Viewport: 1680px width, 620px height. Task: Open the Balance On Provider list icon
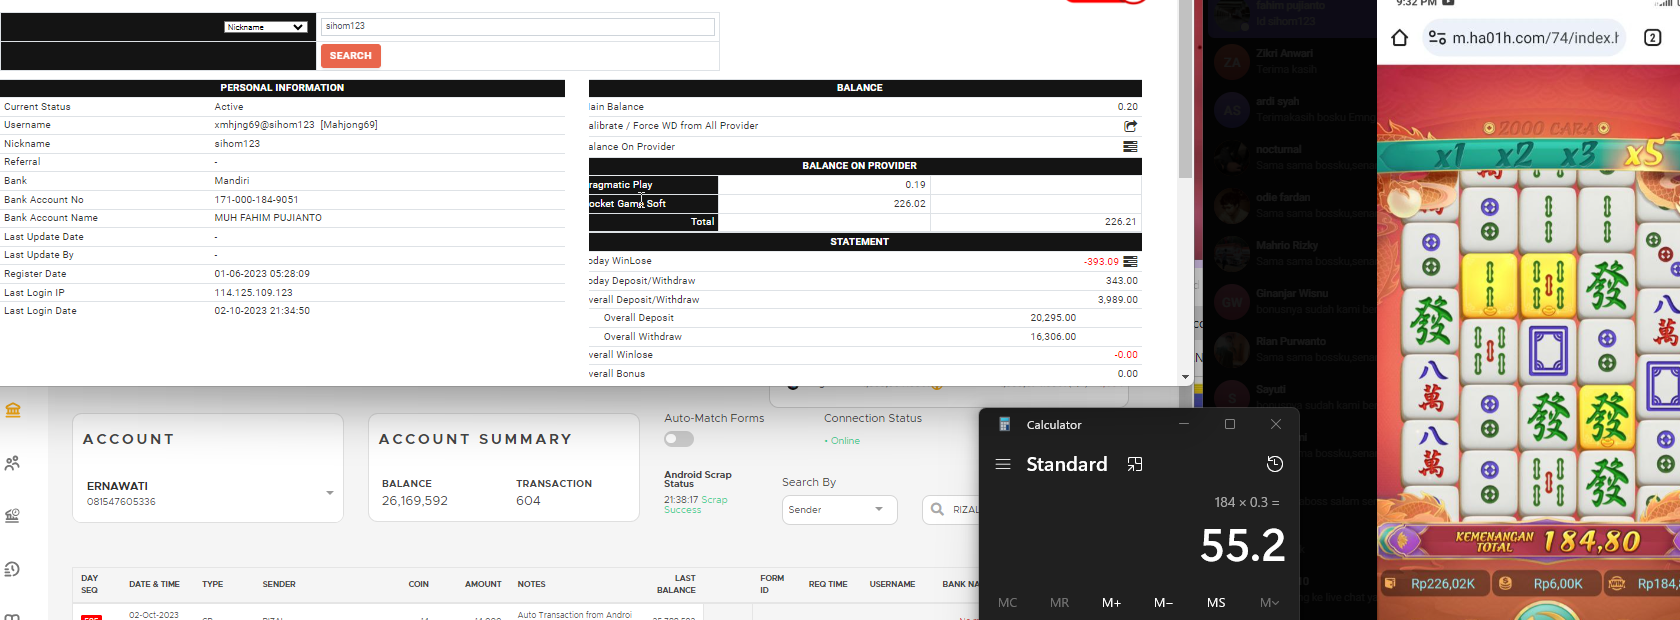click(1130, 146)
